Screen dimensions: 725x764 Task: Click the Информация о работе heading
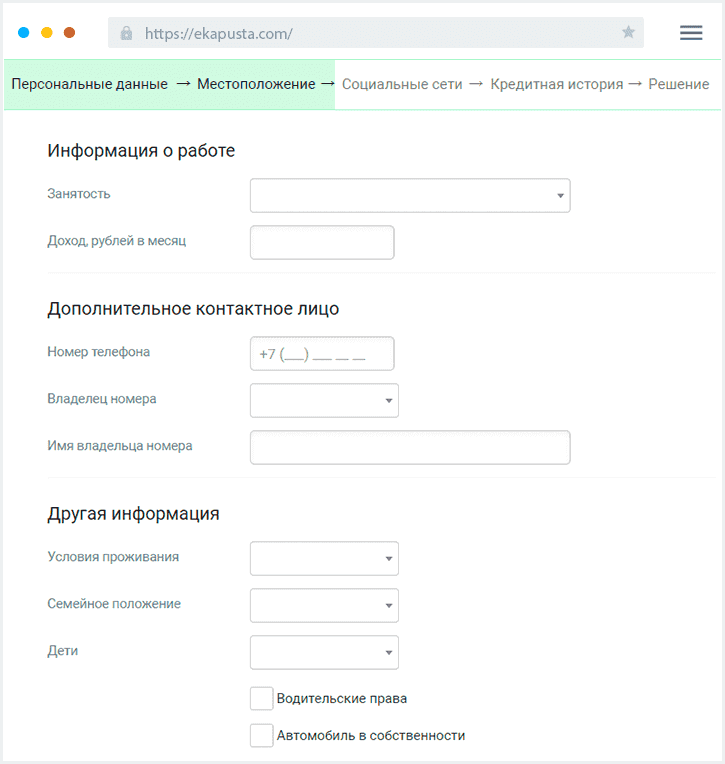pyautogui.click(x=141, y=151)
